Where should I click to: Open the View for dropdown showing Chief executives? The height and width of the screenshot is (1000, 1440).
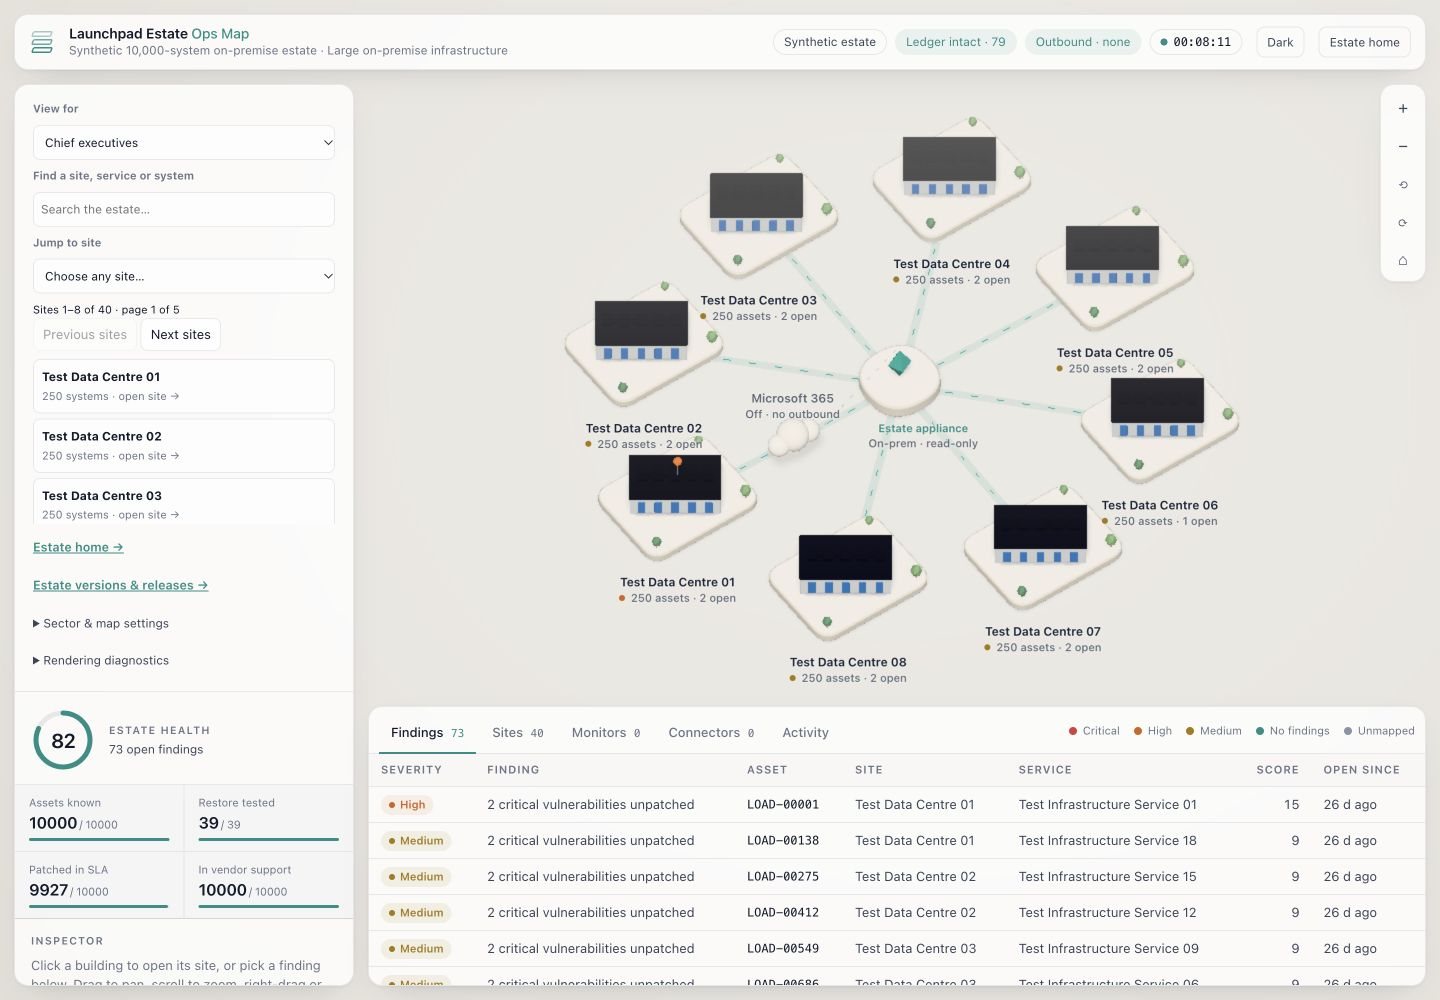click(x=184, y=143)
